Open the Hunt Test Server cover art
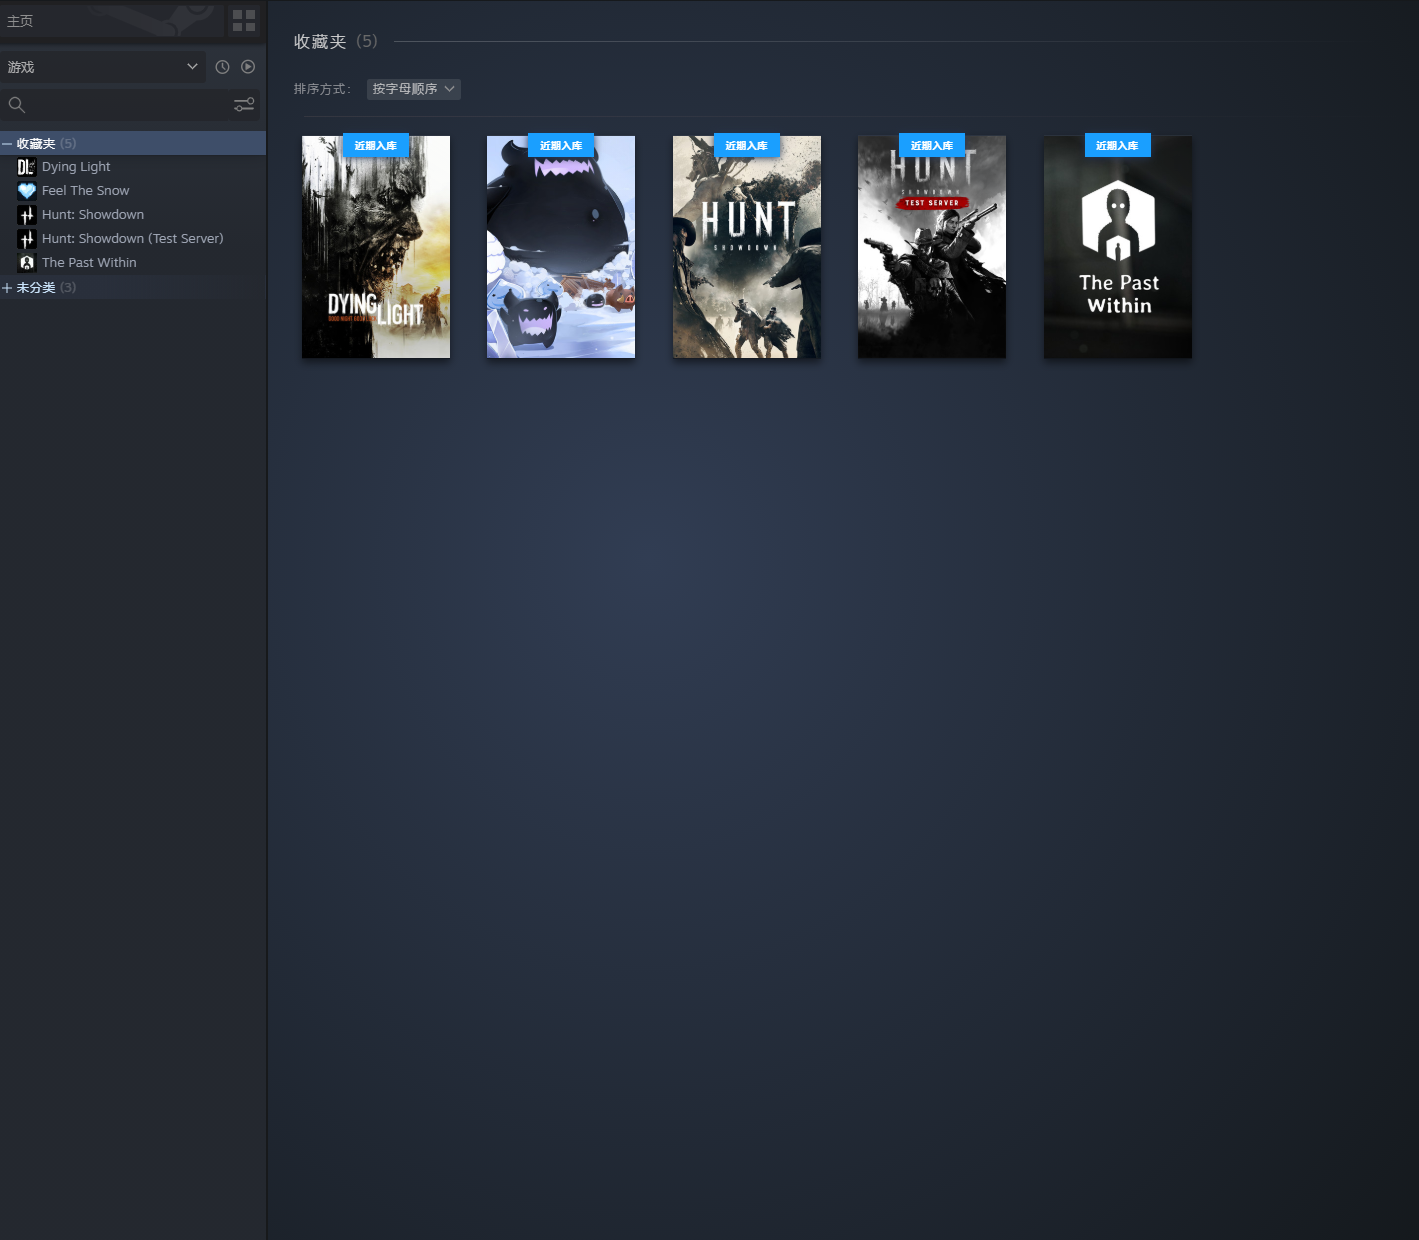The width and height of the screenshot is (1419, 1240). click(932, 247)
